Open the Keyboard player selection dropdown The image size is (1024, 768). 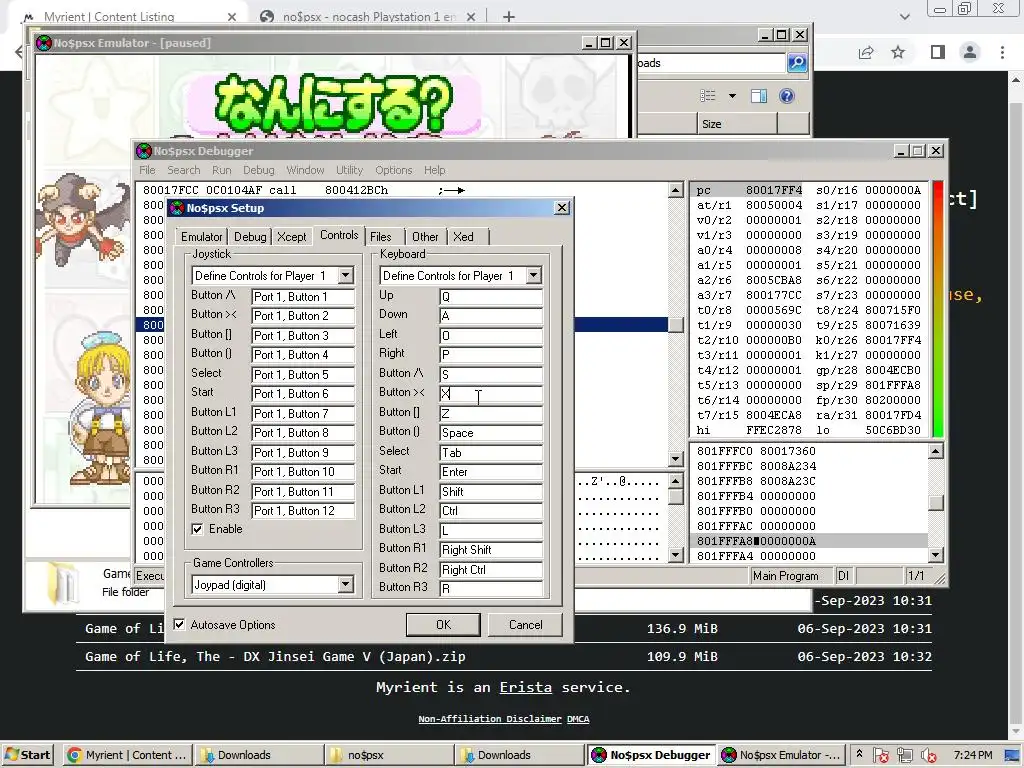[x=534, y=276]
